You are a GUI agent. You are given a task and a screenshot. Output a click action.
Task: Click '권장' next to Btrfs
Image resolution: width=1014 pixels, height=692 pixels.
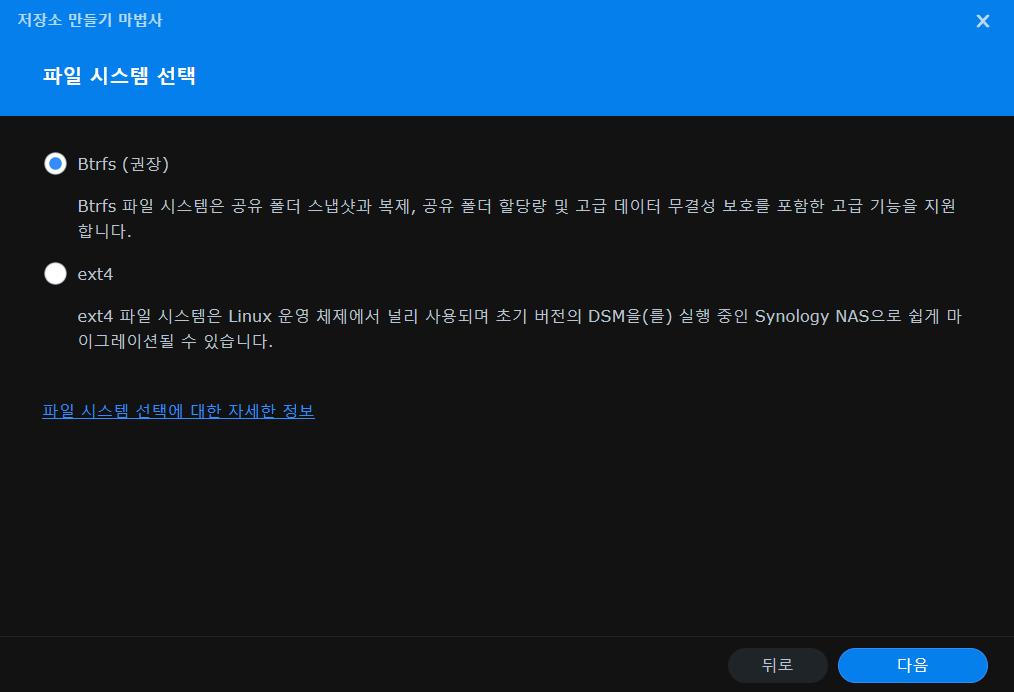coord(150,164)
